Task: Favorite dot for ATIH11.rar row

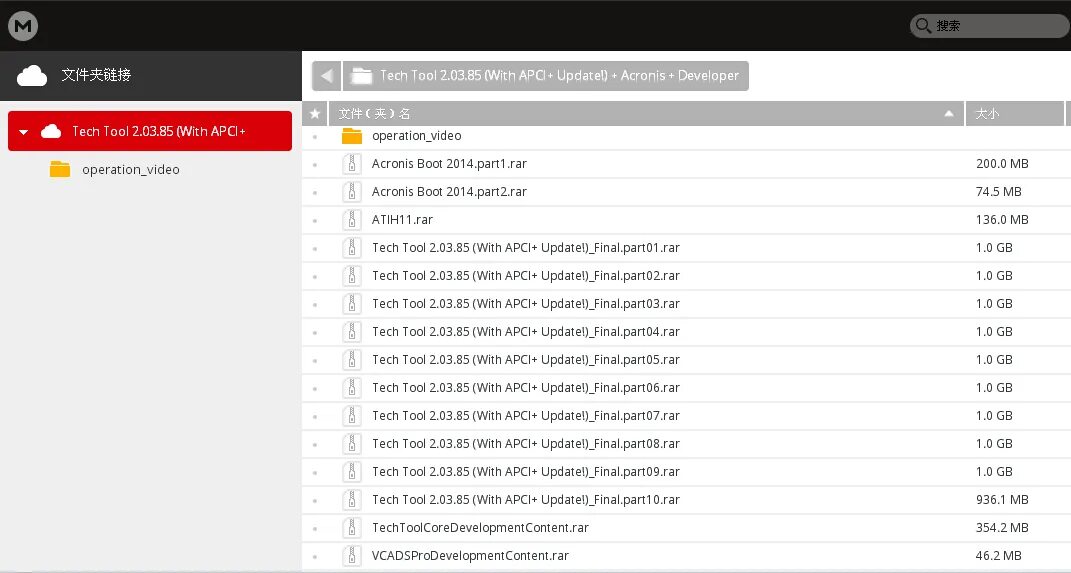Action: (315, 221)
